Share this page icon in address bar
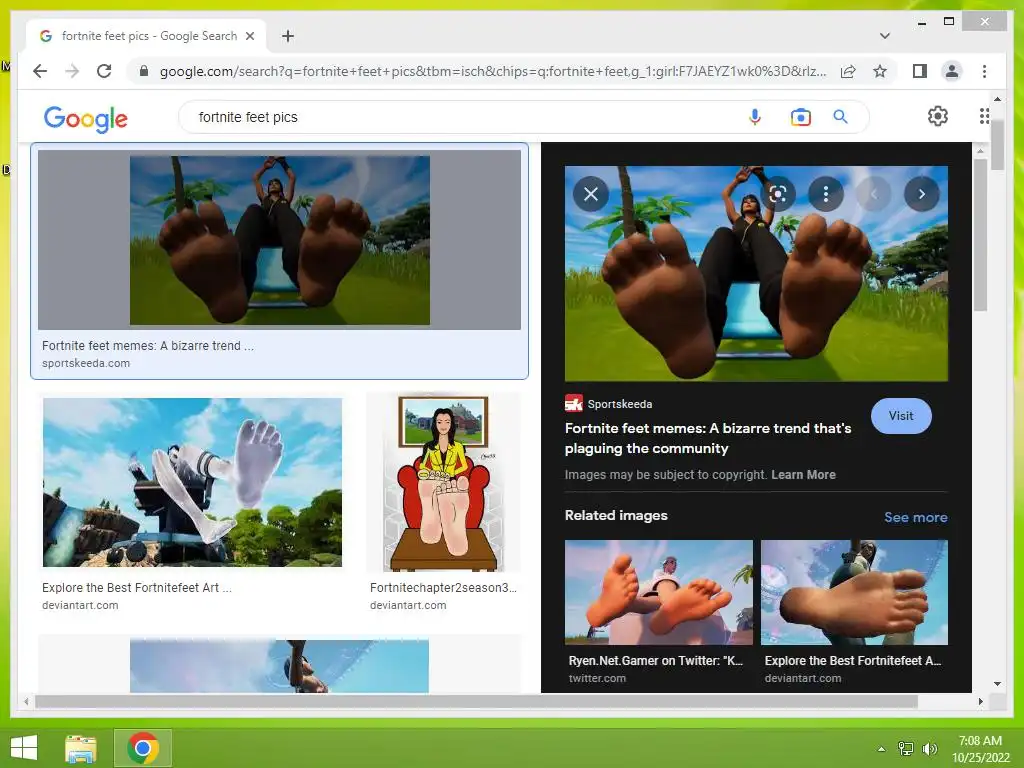 (x=848, y=71)
